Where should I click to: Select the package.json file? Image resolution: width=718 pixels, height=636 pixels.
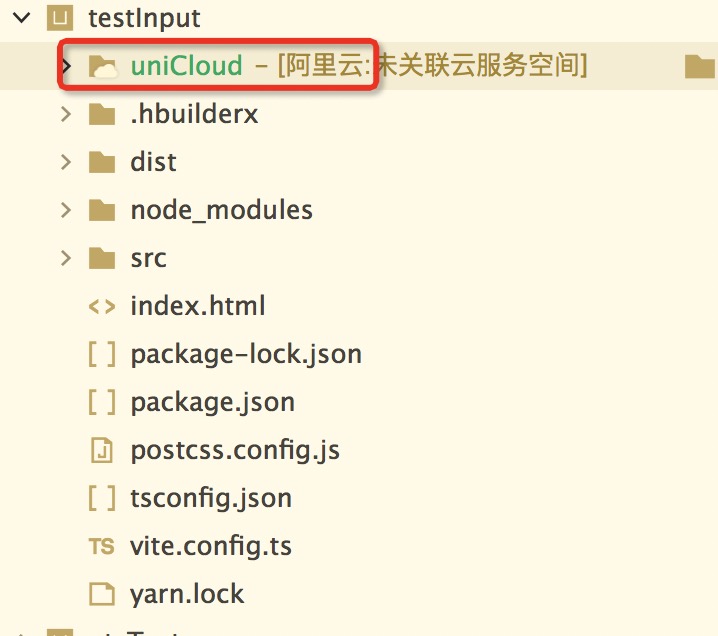pos(212,402)
